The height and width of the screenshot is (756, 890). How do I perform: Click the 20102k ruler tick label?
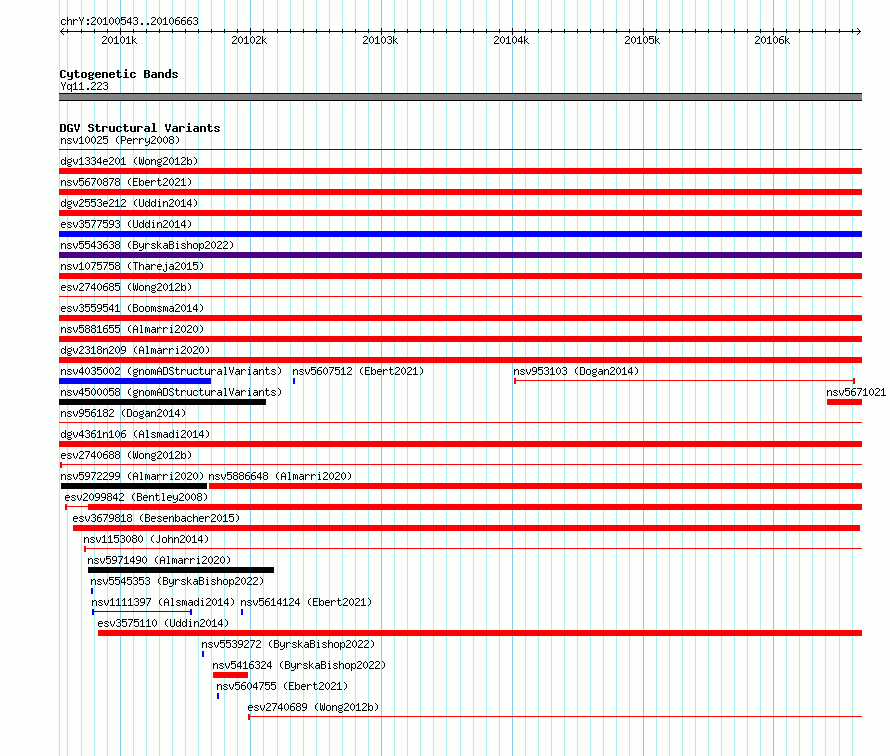pos(249,40)
